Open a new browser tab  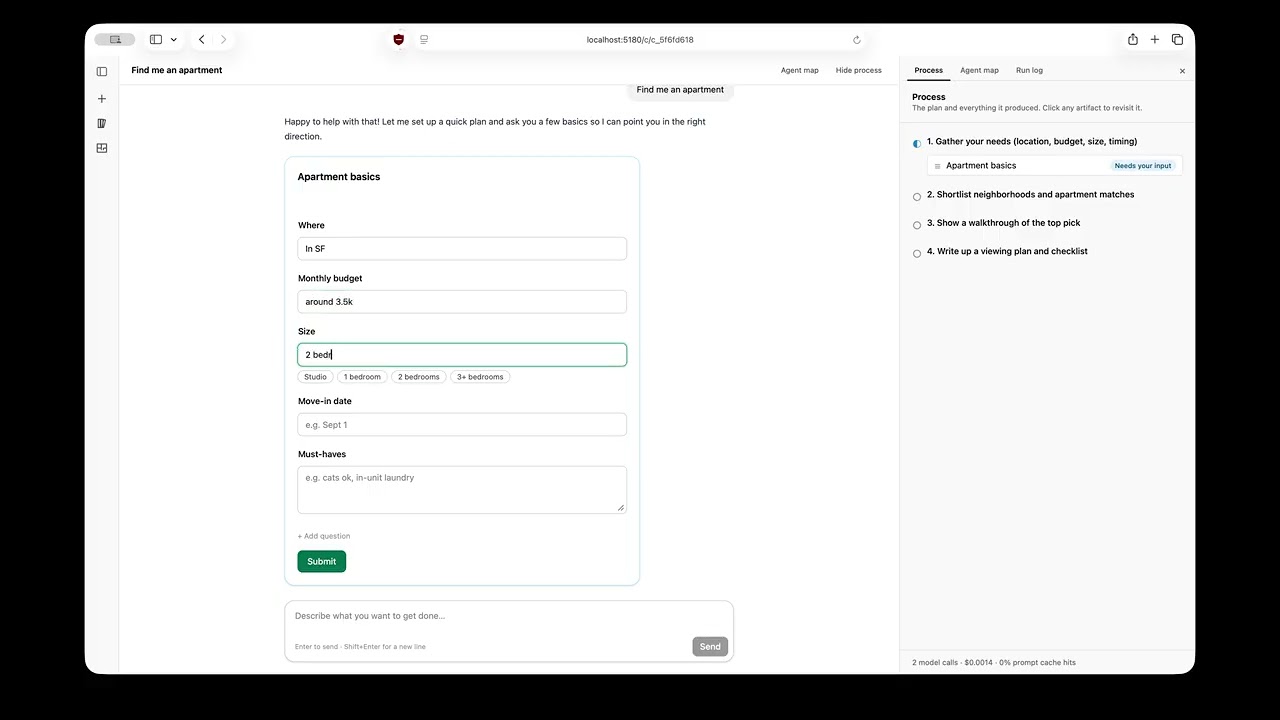click(x=1155, y=40)
